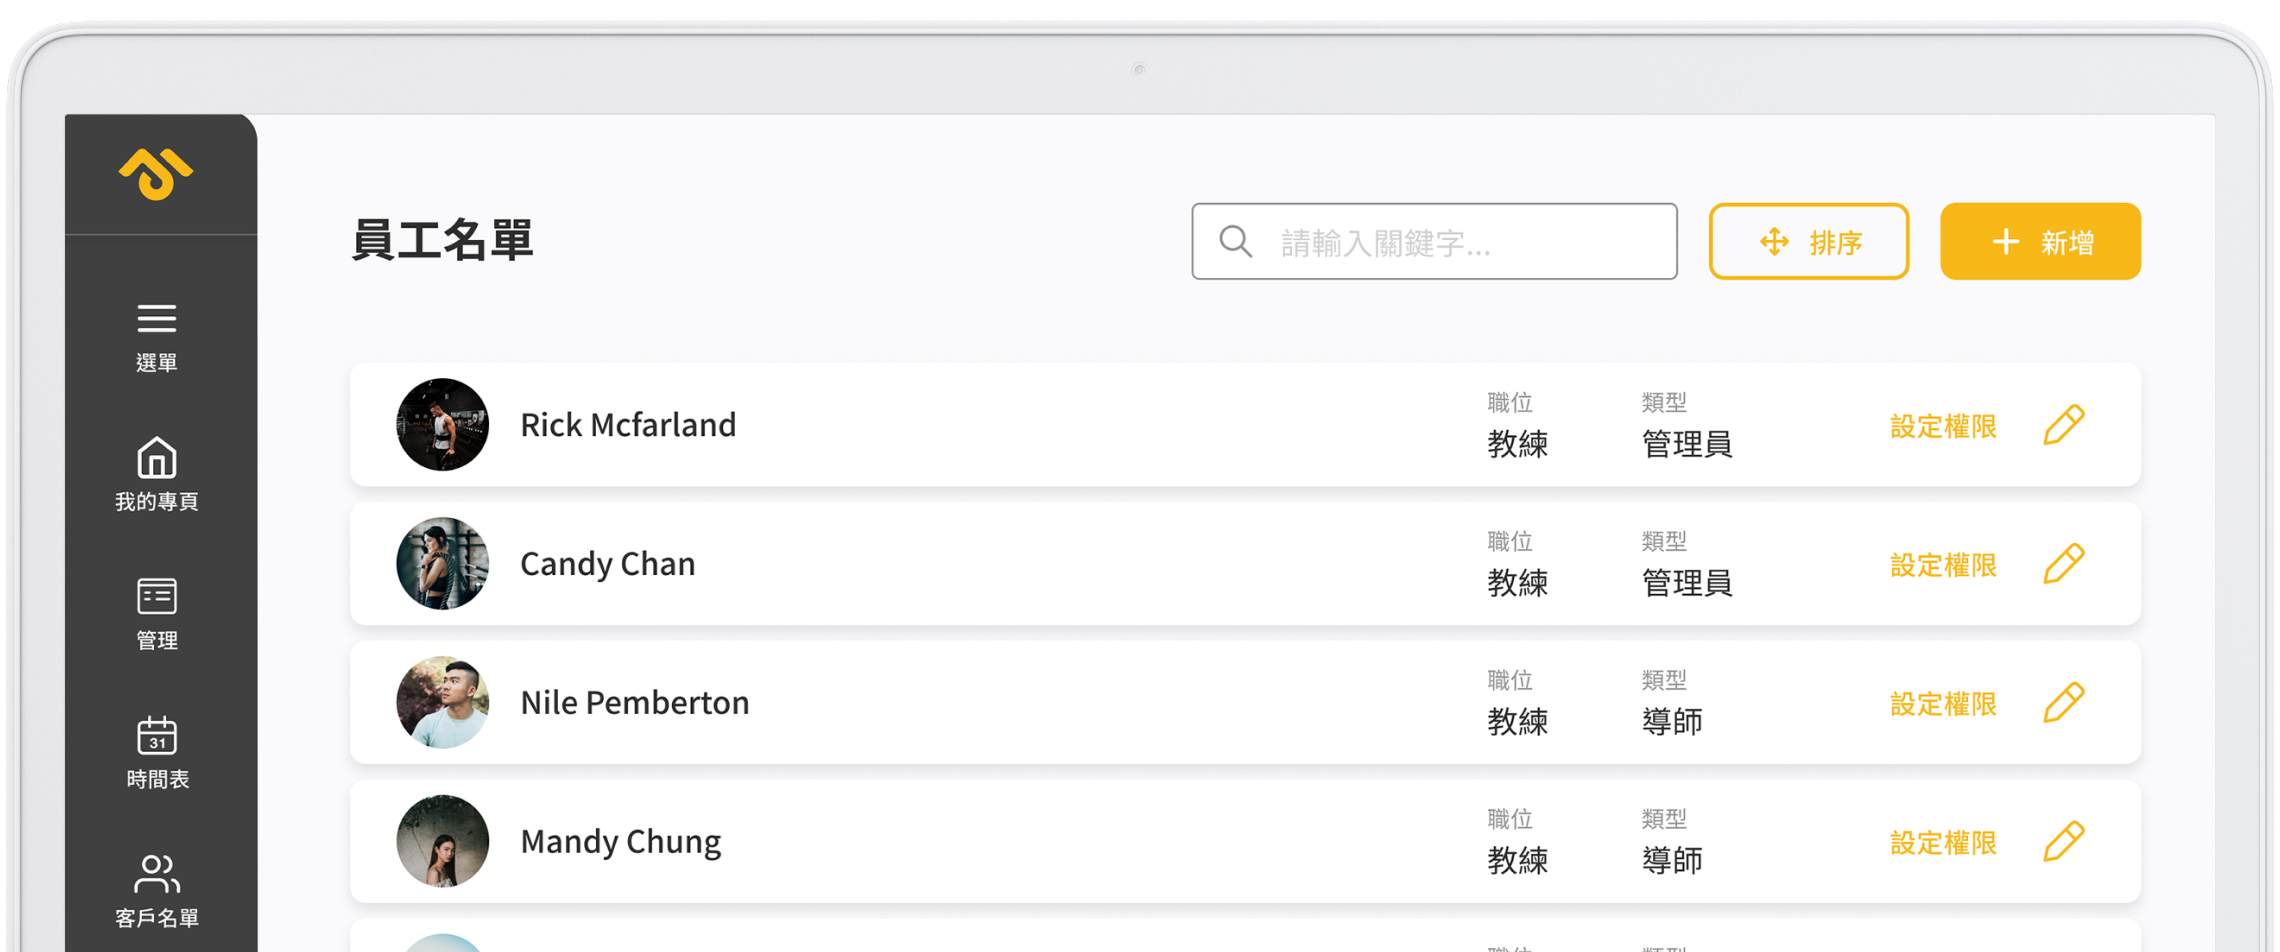Click the 排序 sort button
Image resolution: width=2280 pixels, height=952 pixels.
1809,242
